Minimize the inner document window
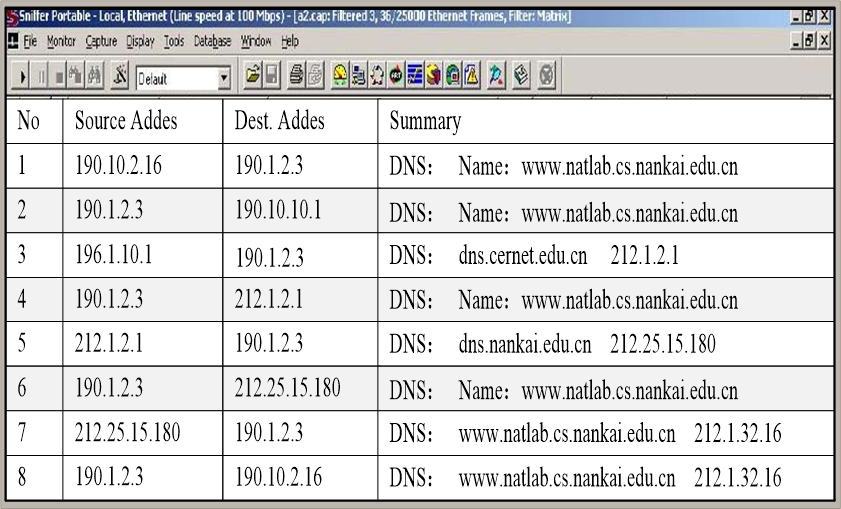841x509 pixels. pos(796,40)
